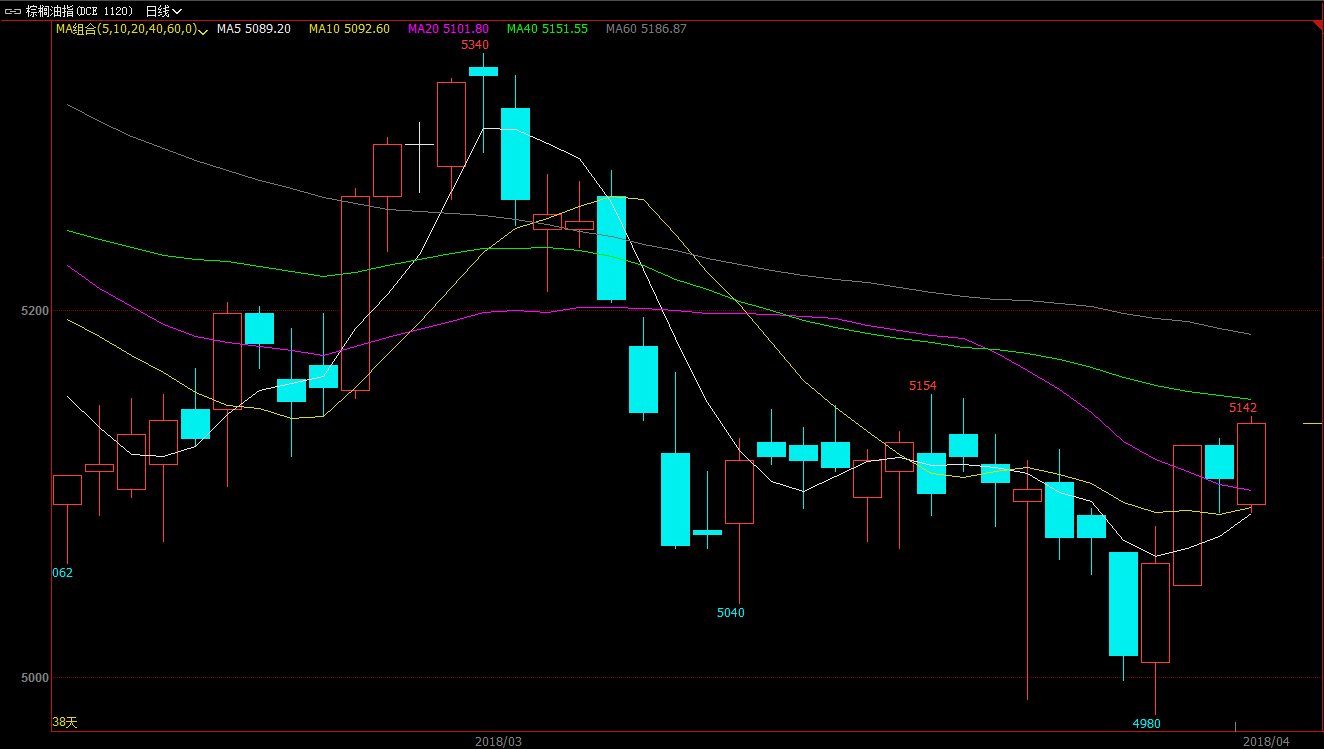Select the candlestick above the 5040 label

point(739,491)
